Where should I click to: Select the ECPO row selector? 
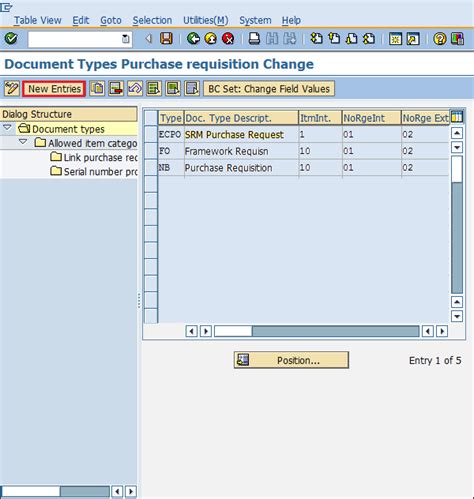[x=151, y=134]
